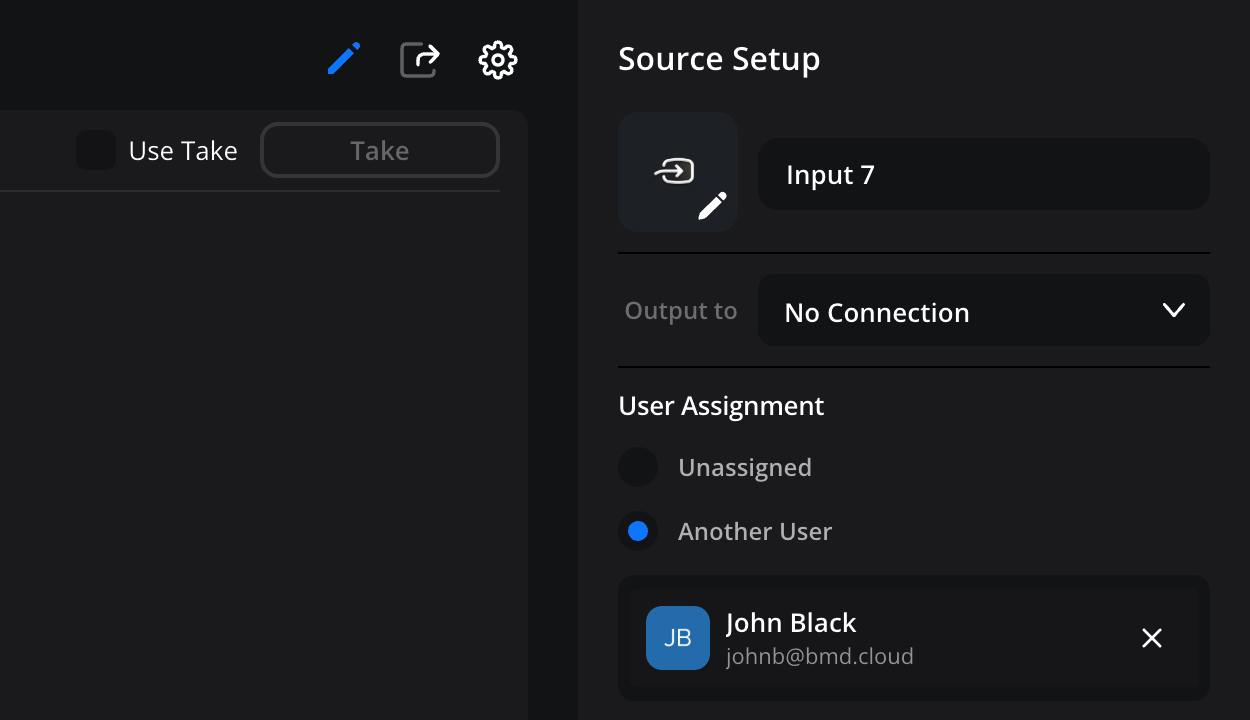
Task: Edit the Input 7 name field
Action: pos(984,174)
